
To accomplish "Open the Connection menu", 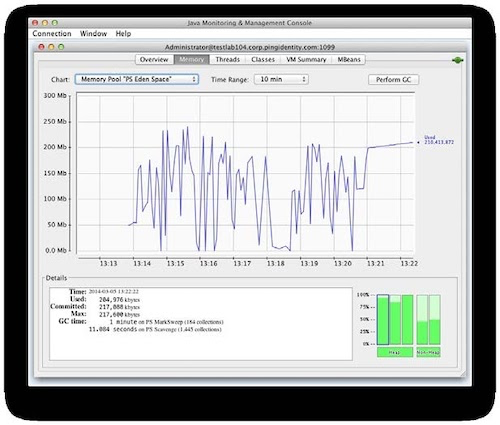I will pyautogui.click(x=52, y=34).
